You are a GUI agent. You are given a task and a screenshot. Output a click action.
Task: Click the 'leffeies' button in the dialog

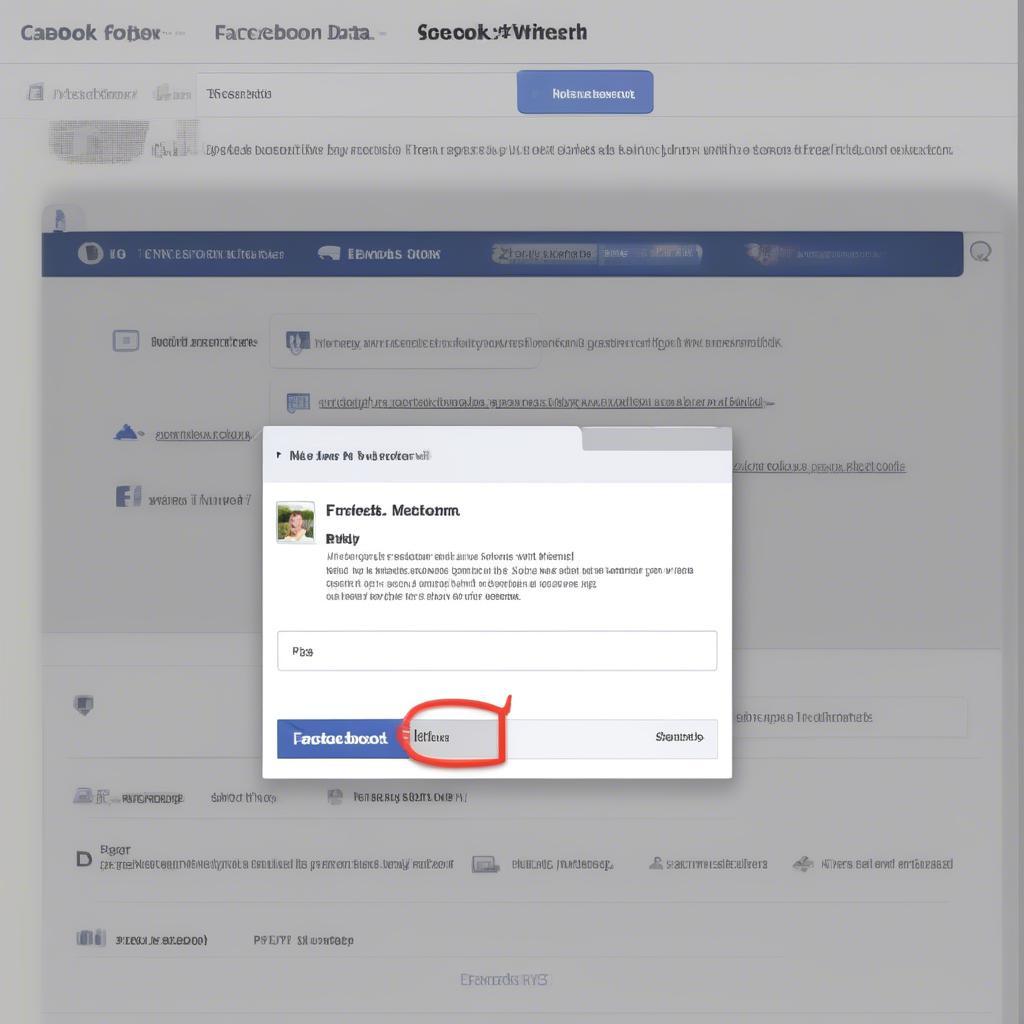click(x=454, y=737)
